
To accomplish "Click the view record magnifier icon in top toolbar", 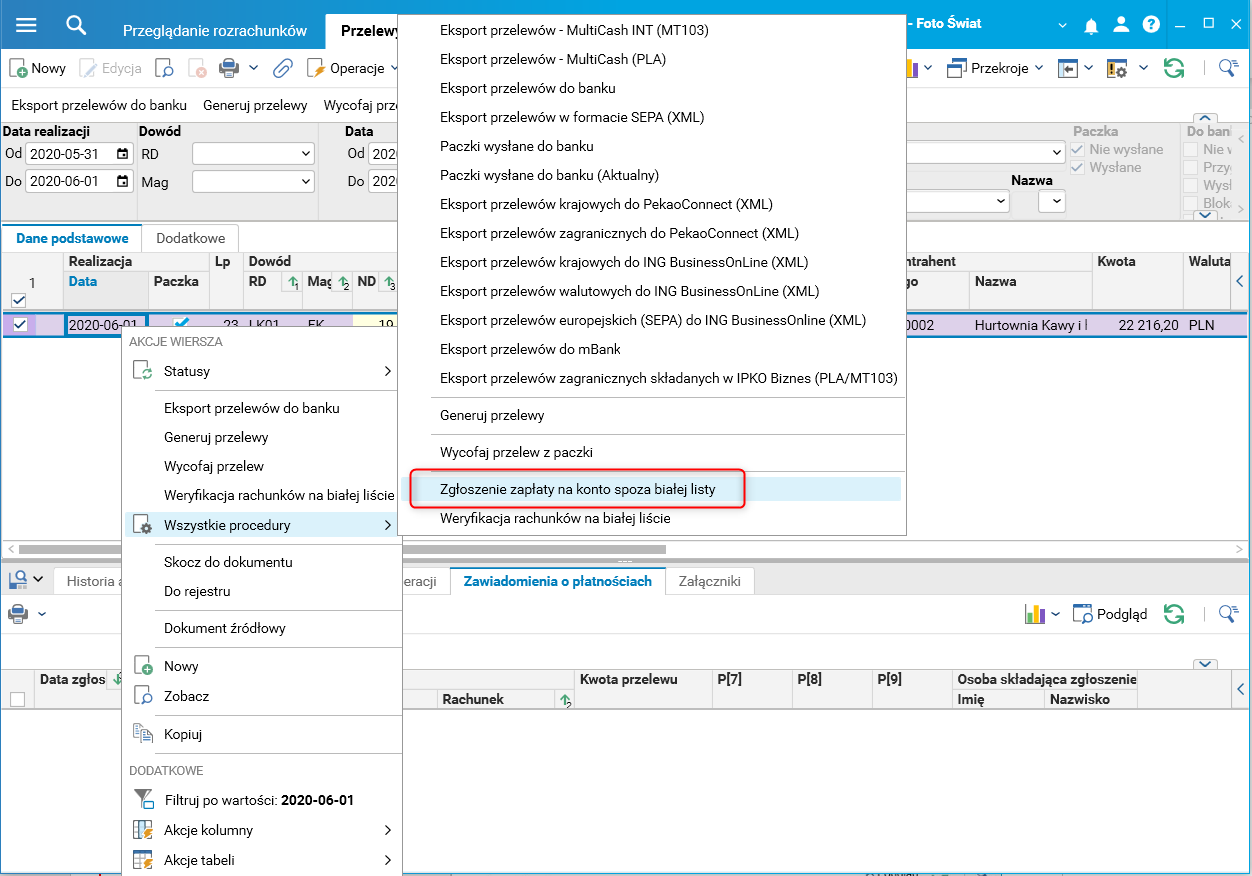I will [x=164, y=68].
